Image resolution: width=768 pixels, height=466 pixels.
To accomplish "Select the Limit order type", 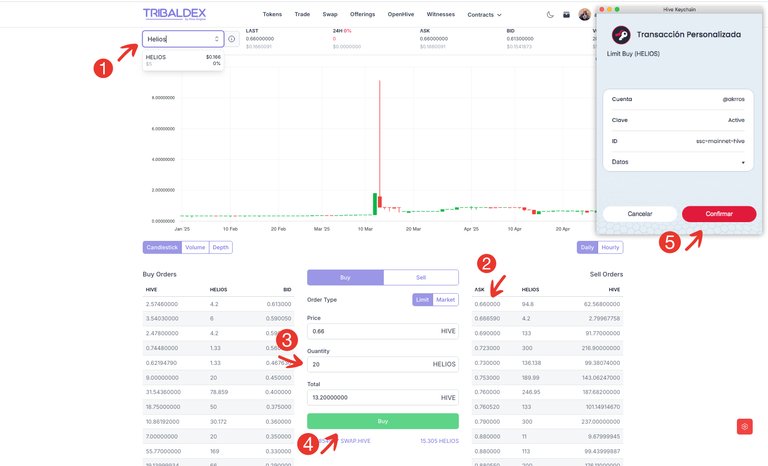I will coord(422,299).
